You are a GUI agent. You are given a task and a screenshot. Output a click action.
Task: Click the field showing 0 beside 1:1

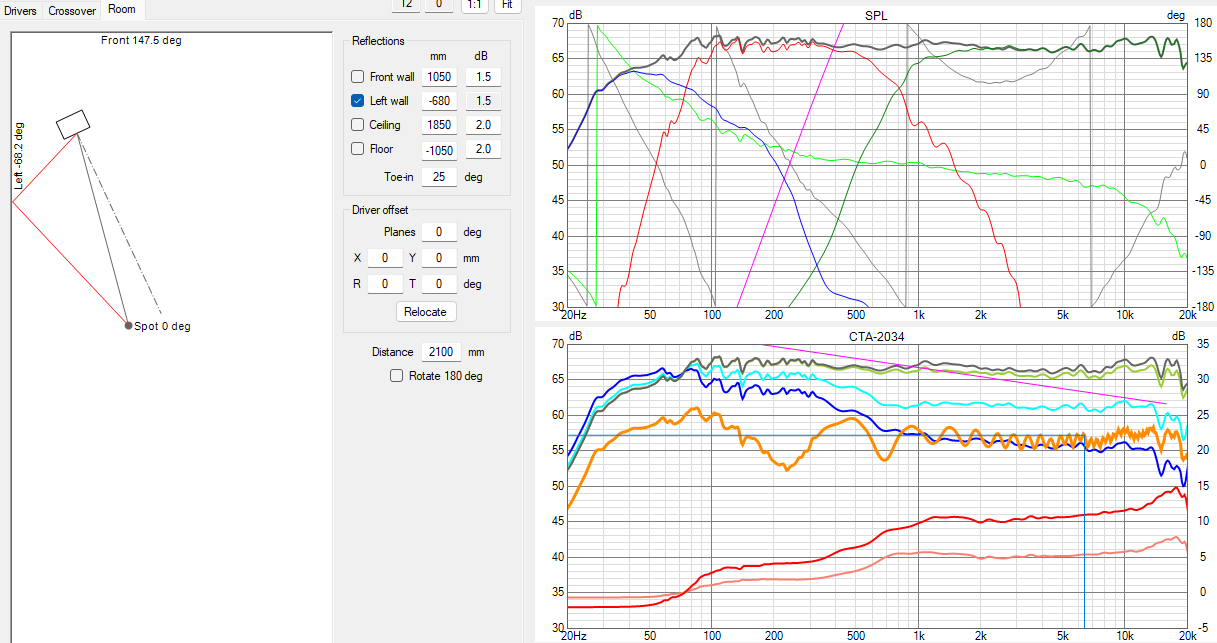point(439,4)
